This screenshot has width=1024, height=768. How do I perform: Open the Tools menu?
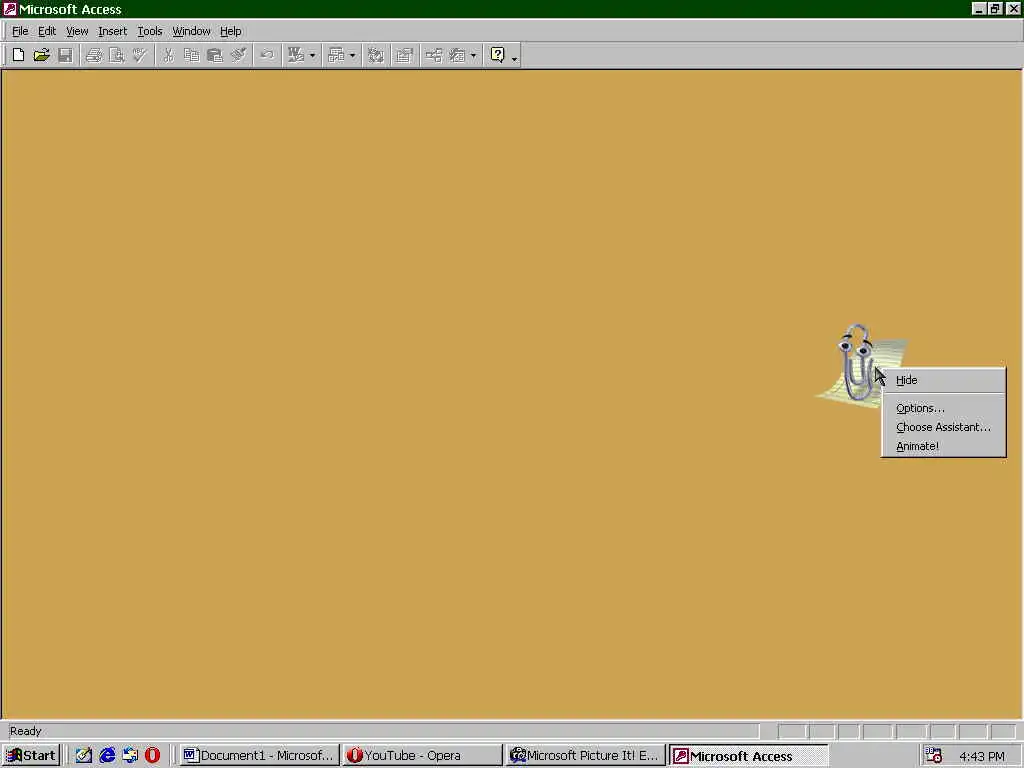(x=150, y=31)
